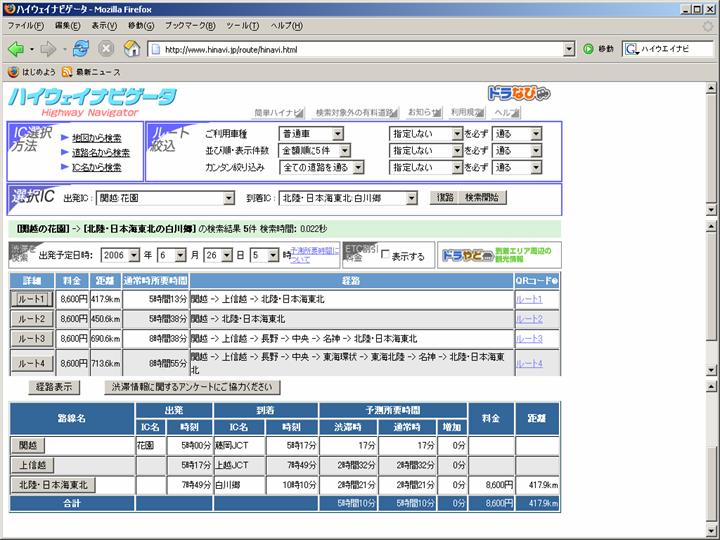Click the ハイウェイナビゲータ site logo

point(92,101)
